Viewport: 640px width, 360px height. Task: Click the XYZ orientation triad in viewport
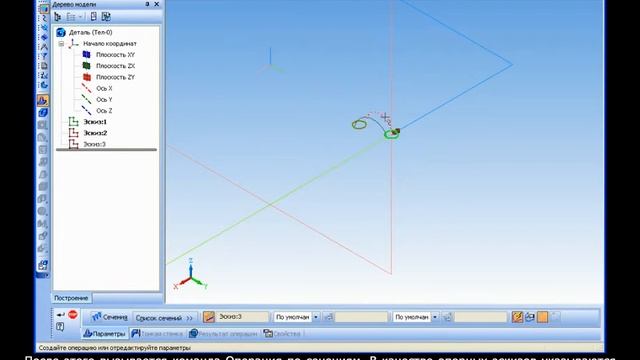click(191, 275)
